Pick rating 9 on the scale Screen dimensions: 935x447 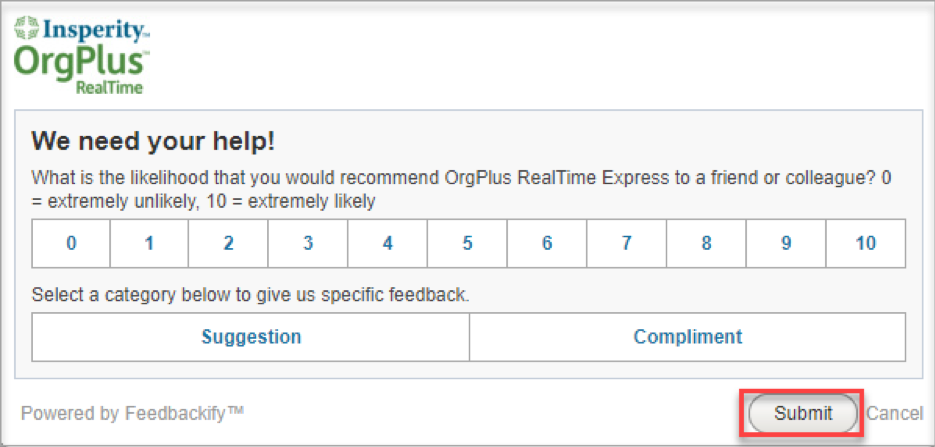coord(787,243)
